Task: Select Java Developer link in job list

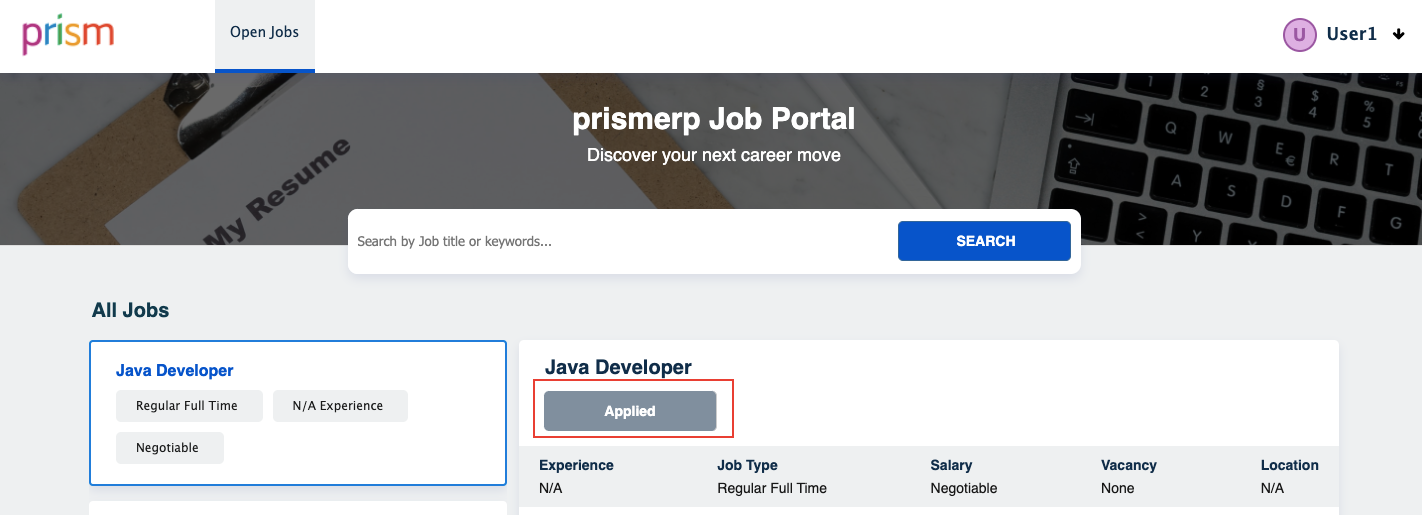Action: [175, 370]
